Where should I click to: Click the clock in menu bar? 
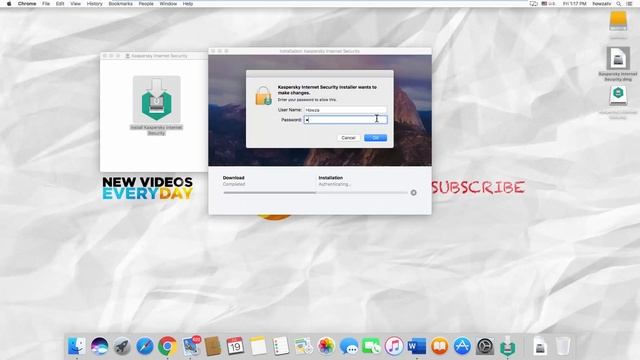pyautogui.click(x=574, y=4)
